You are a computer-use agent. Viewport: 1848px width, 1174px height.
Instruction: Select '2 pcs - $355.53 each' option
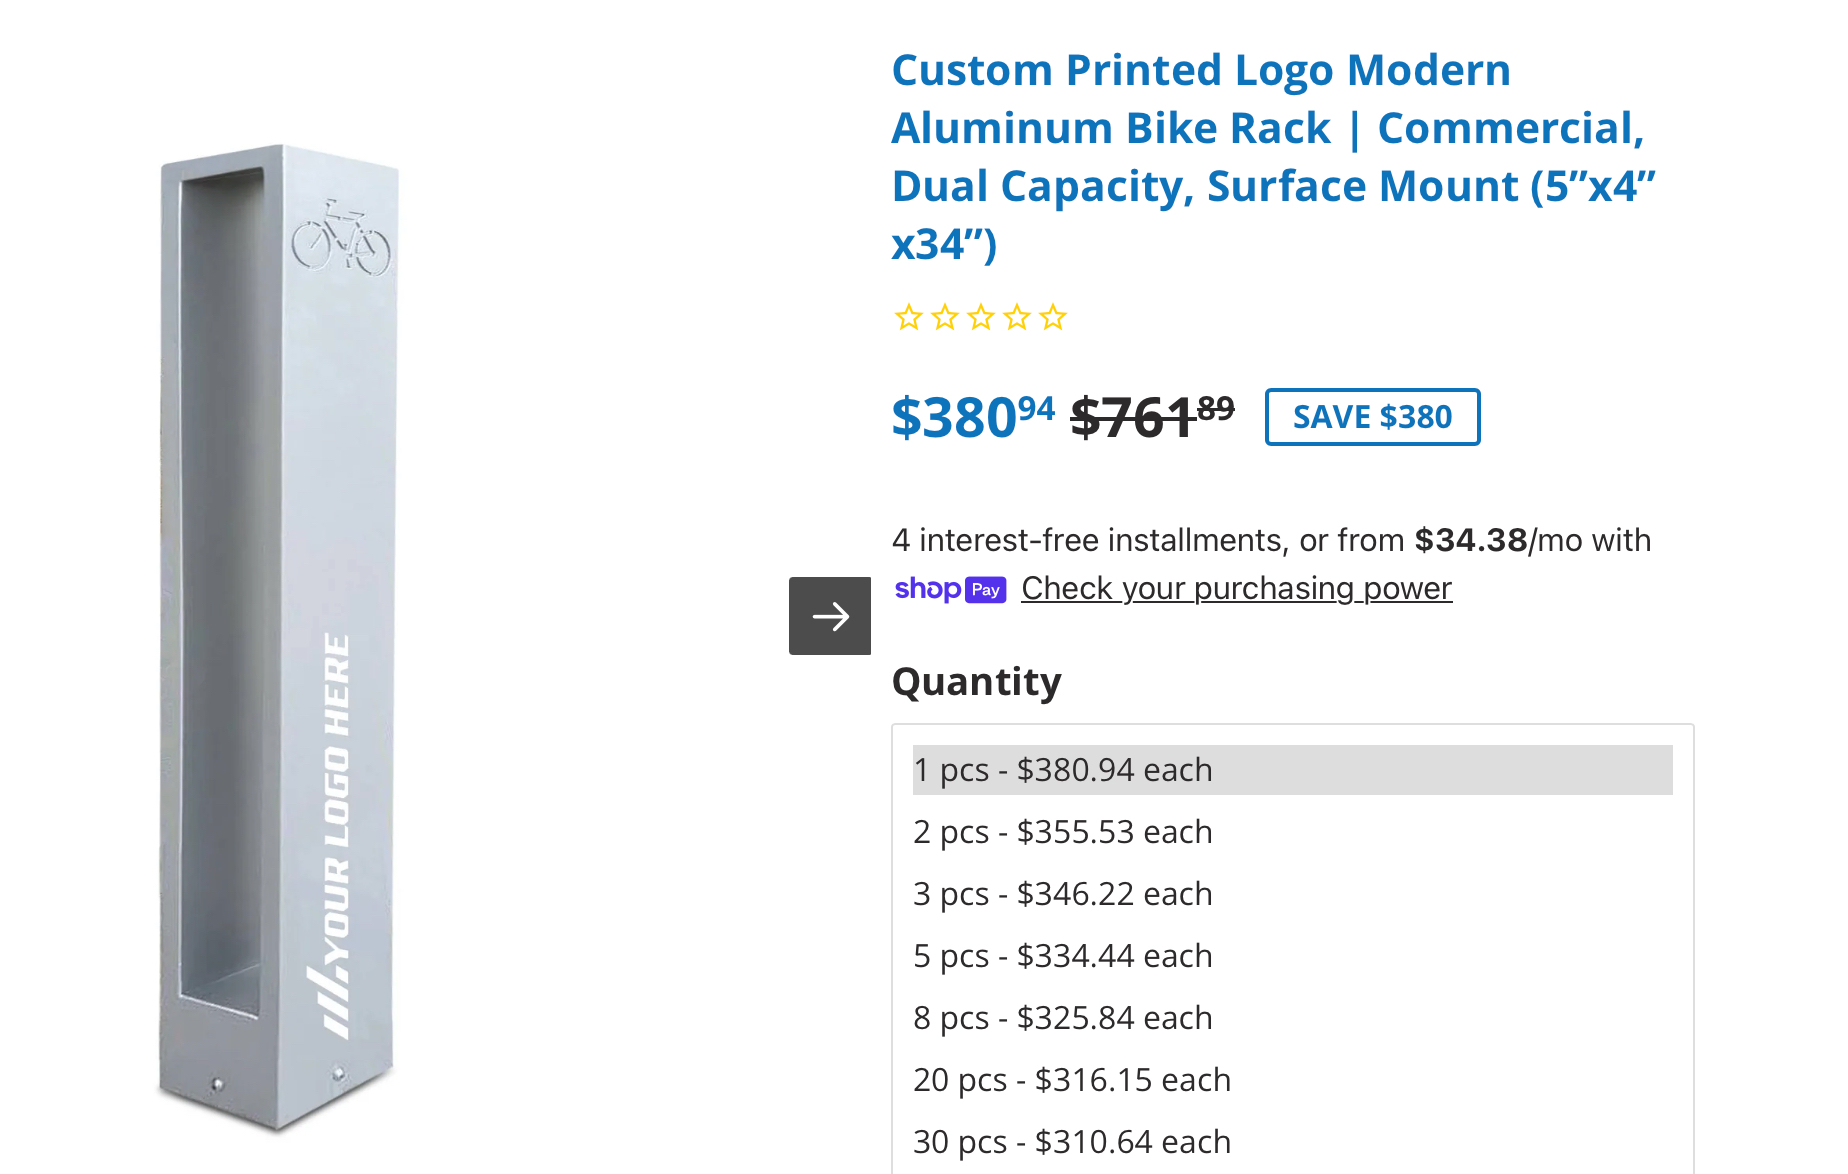pyautogui.click(x=1062, y=832)
